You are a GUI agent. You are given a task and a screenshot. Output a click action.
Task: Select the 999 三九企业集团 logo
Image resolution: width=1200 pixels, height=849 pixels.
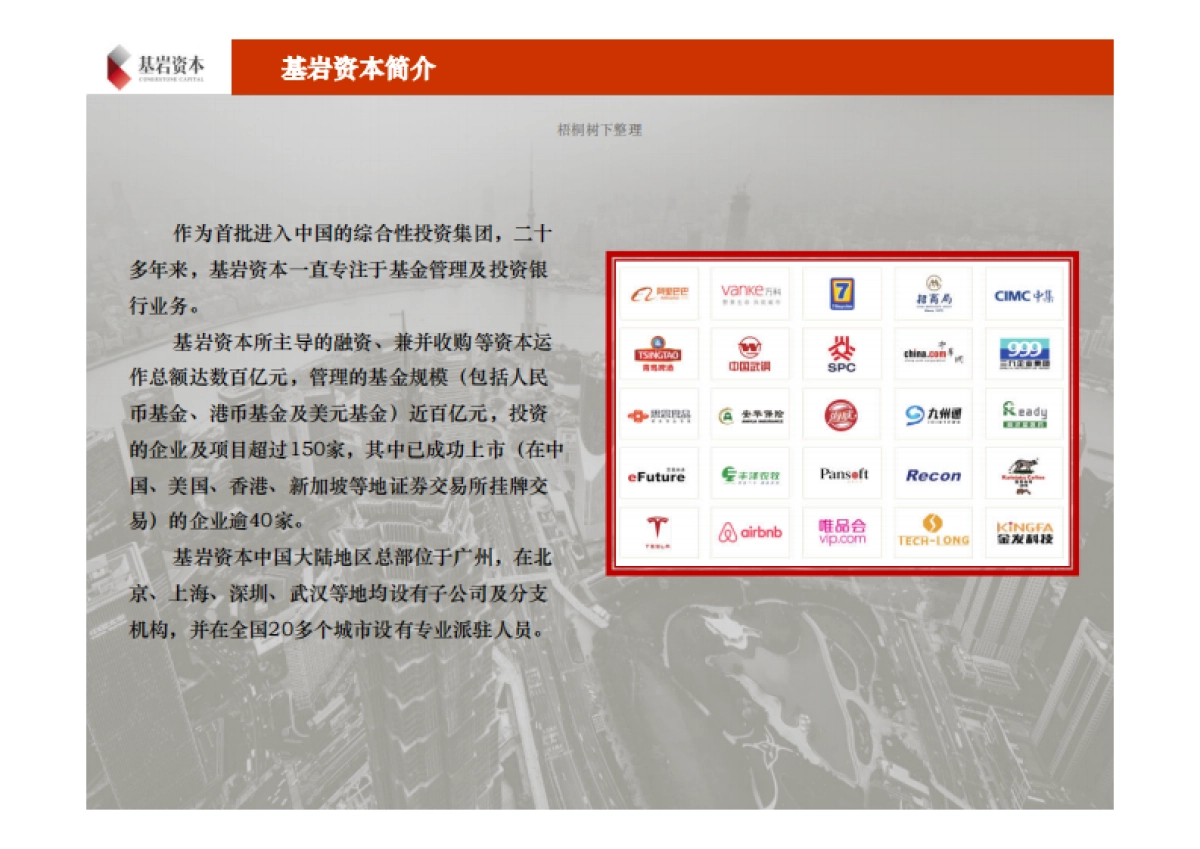(1024, 353)
